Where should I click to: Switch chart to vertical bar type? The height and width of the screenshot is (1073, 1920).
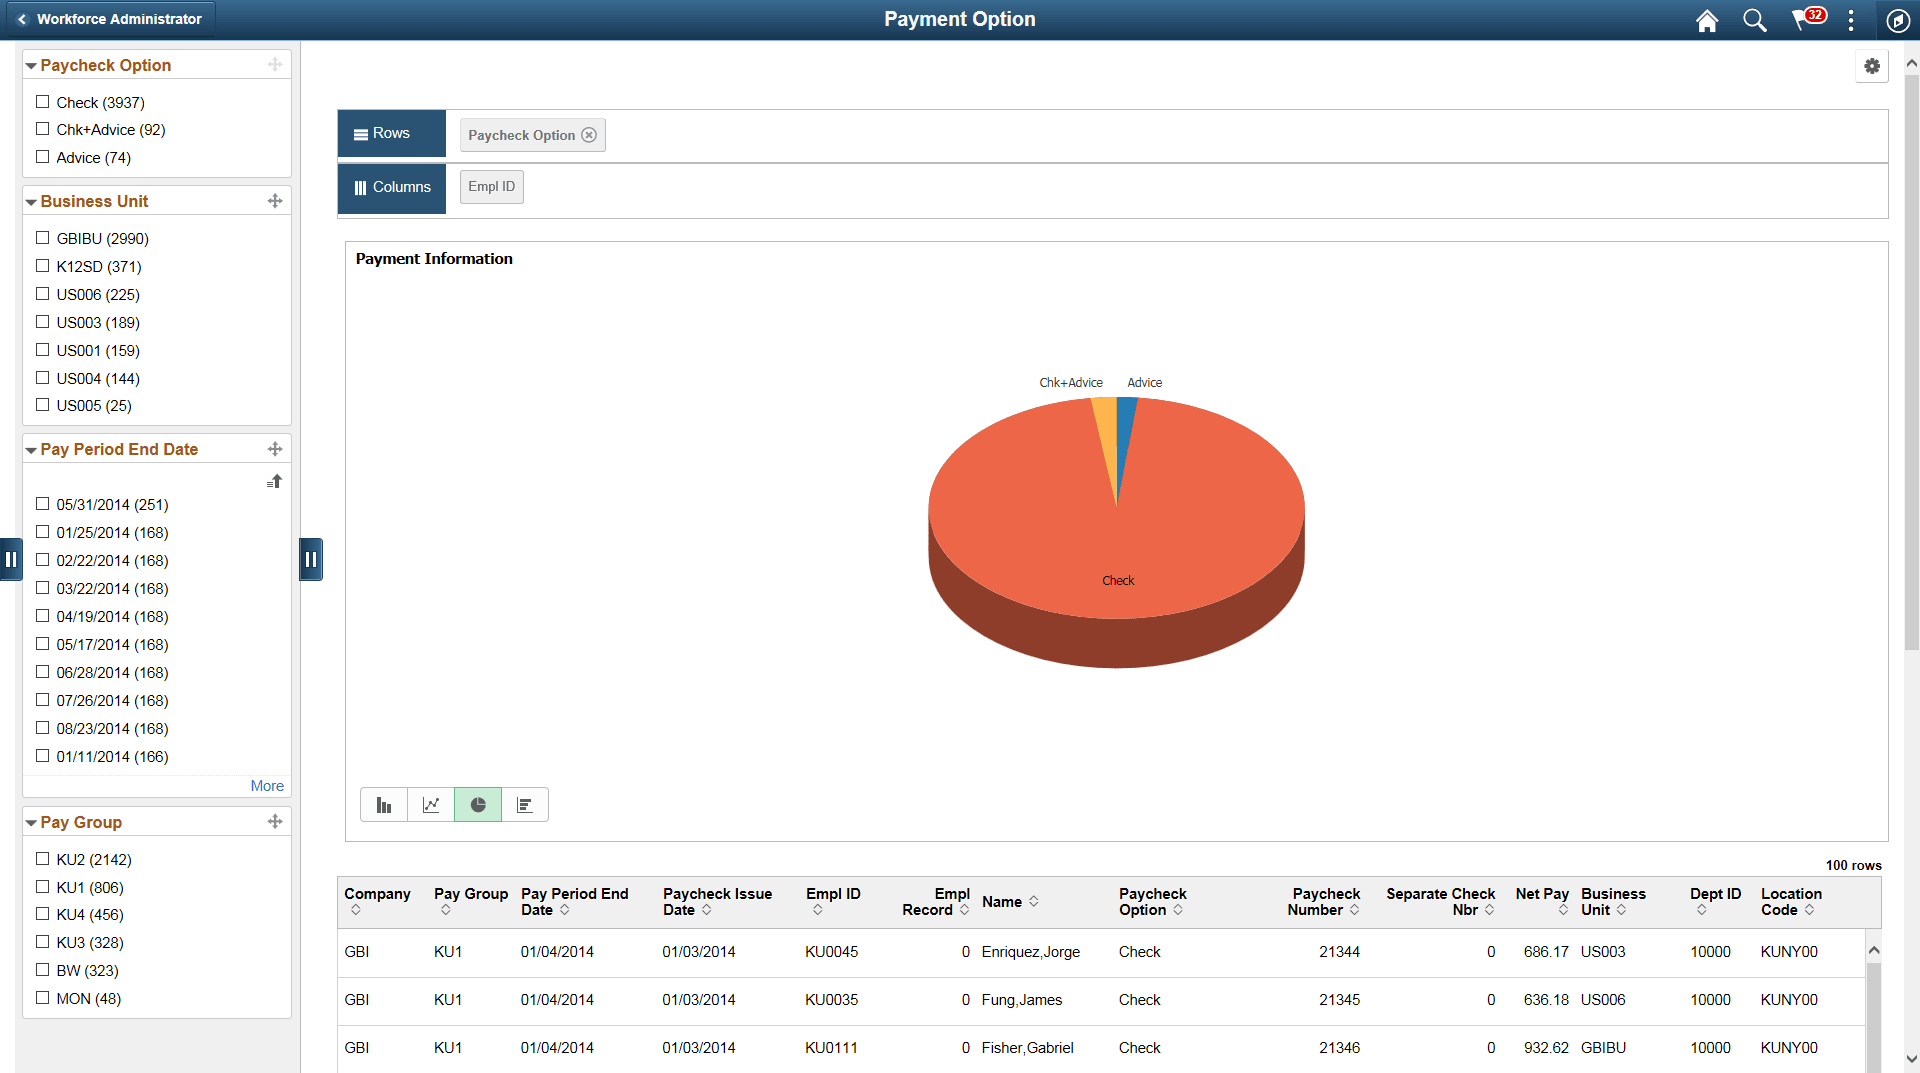[x=383, y=804]
